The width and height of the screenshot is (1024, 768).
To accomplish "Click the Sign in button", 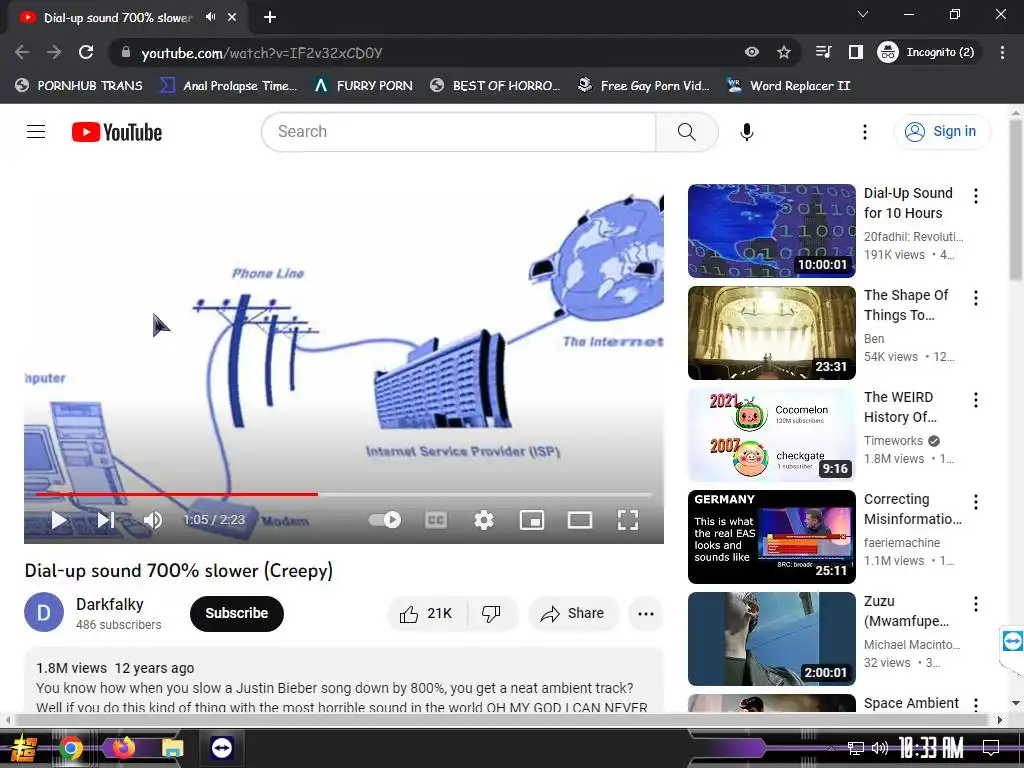I will pyautogui.click(x=941, y=131).
